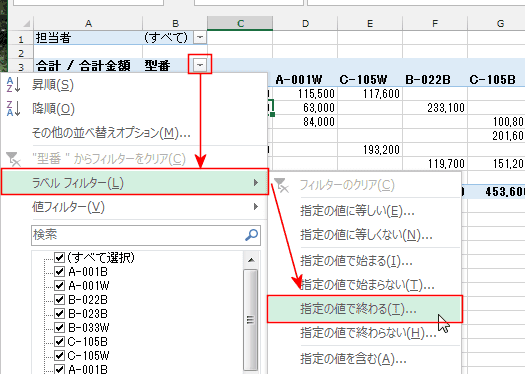
Task: Uncheck the C-105W checkbox
Action: (x=59, y=355)
